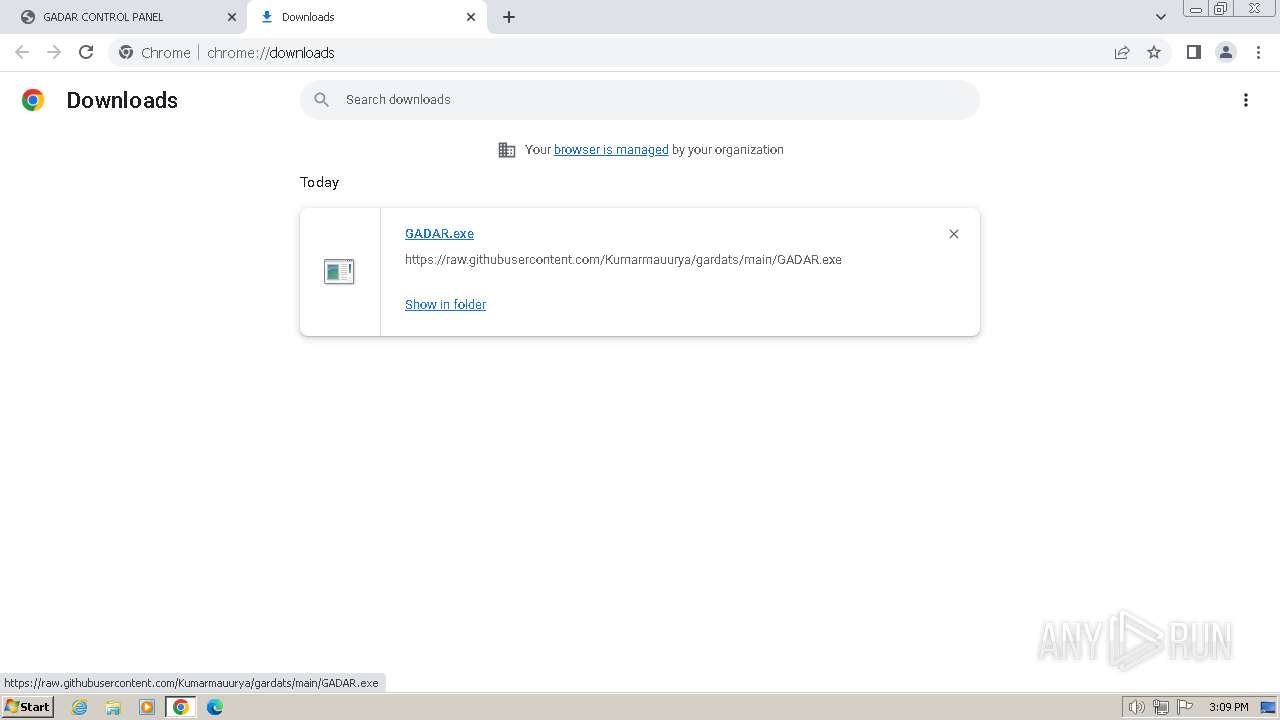Remove GADAR.exe from the downloads list
This screenshot has width=1280, height=720.
pyautogui.click(x=954, y=234)
